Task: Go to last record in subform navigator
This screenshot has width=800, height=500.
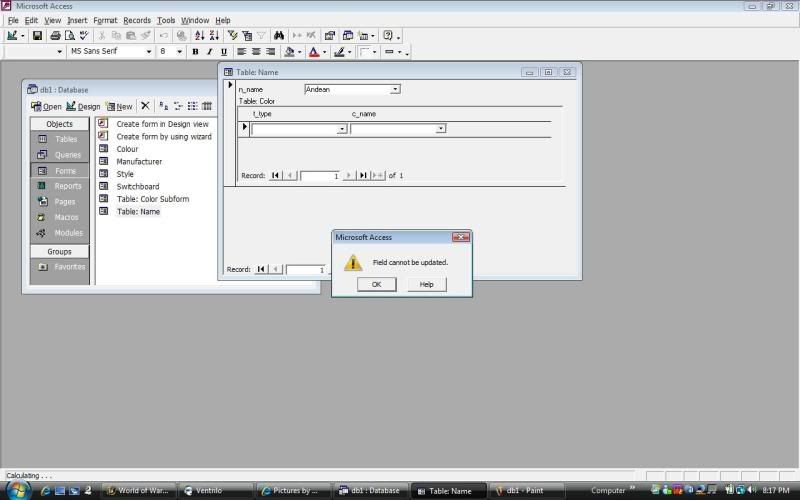Action: 363,175
